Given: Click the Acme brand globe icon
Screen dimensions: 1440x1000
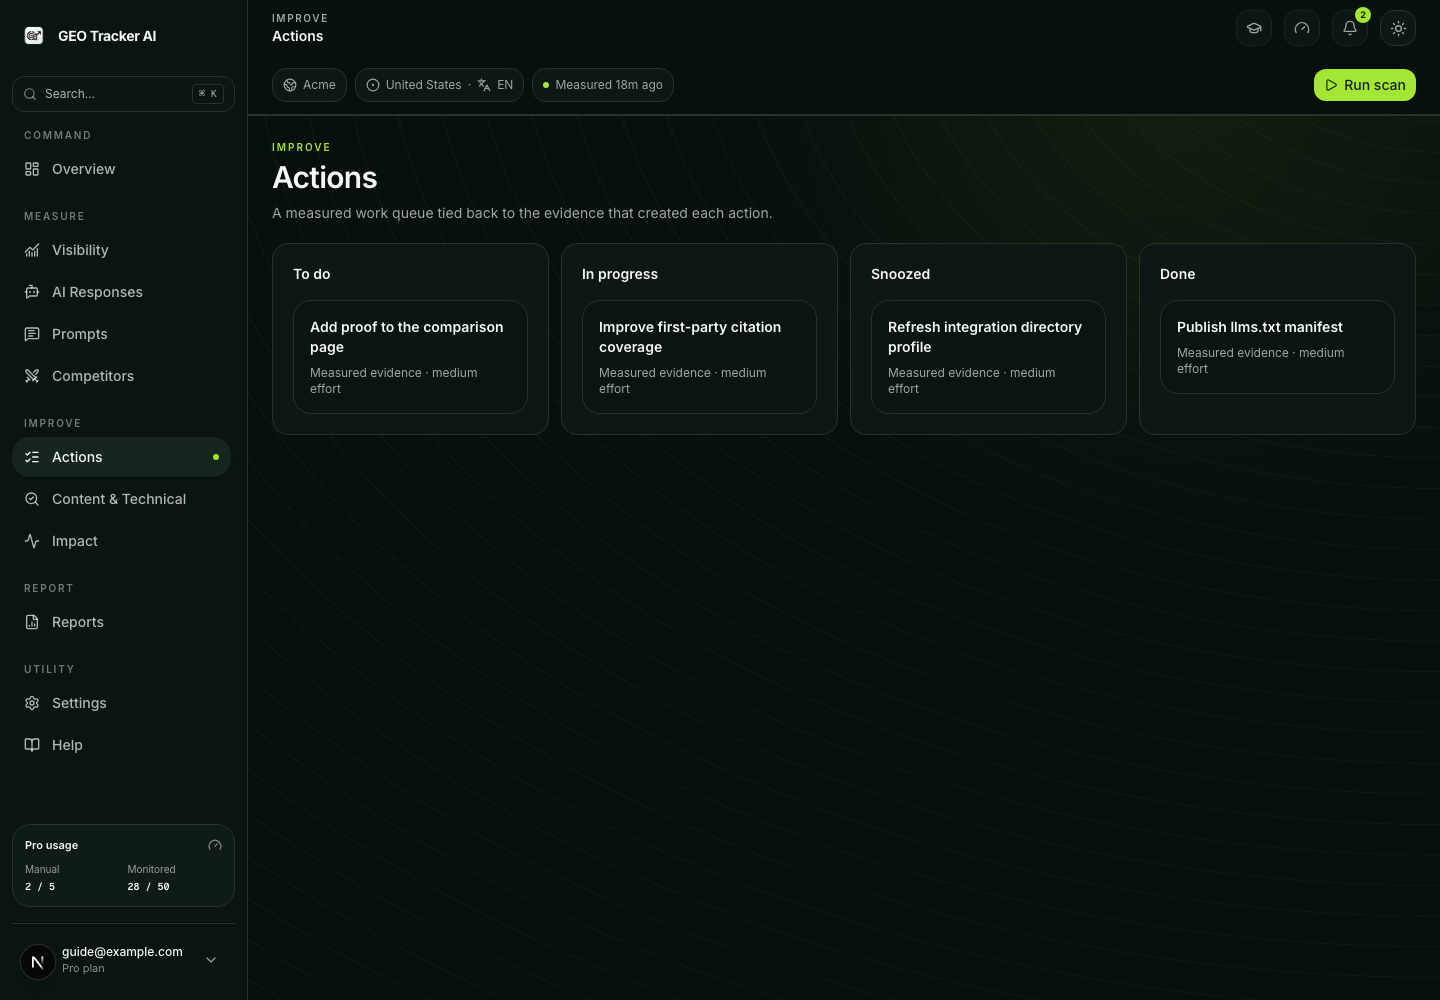Looking at the screenshot, I should 290,85.
